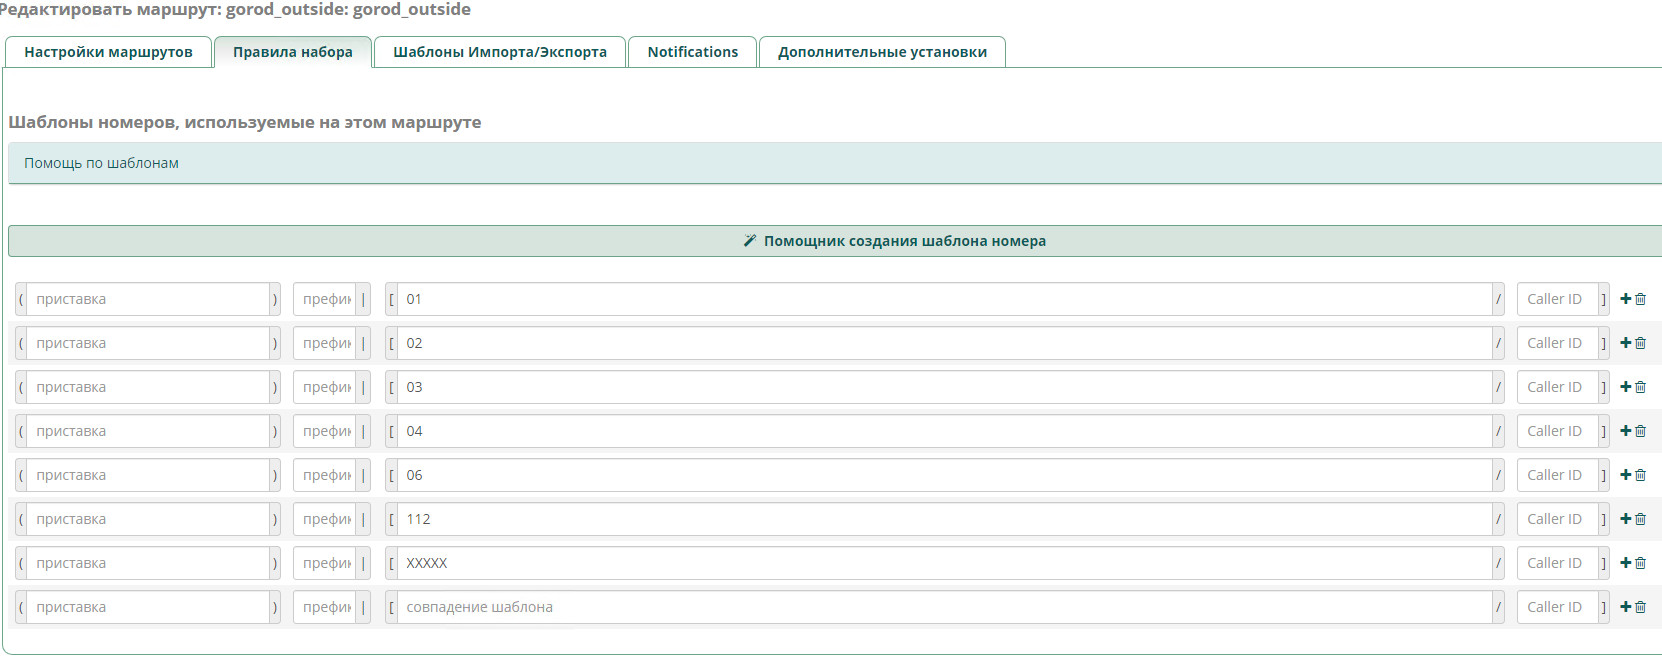
Task: Click the plus icon in the 03 row
Action: [1625, 387]
